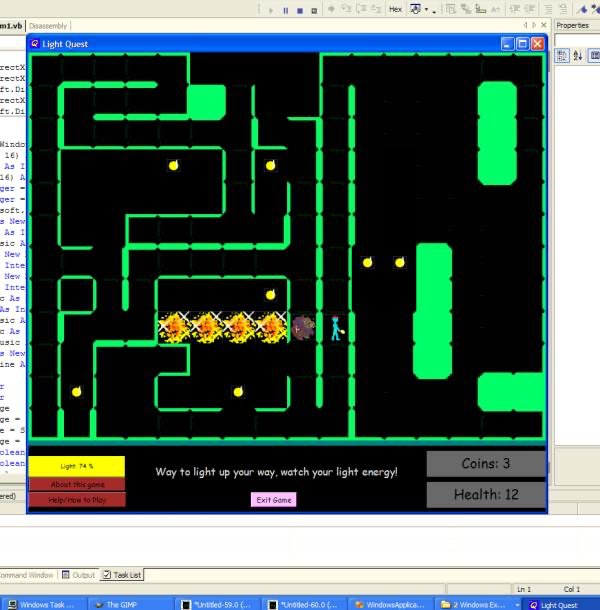Screen dimensions: 600x610
Task: Click the Uncomment Selected Lines icon
Action: (563, 9)
